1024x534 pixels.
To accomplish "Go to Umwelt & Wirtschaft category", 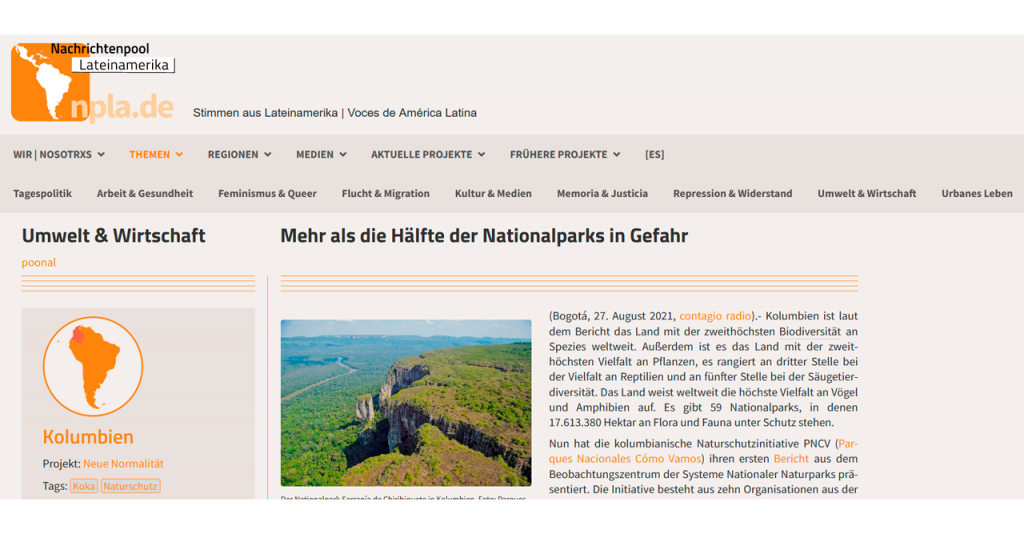I will point(867,193).
